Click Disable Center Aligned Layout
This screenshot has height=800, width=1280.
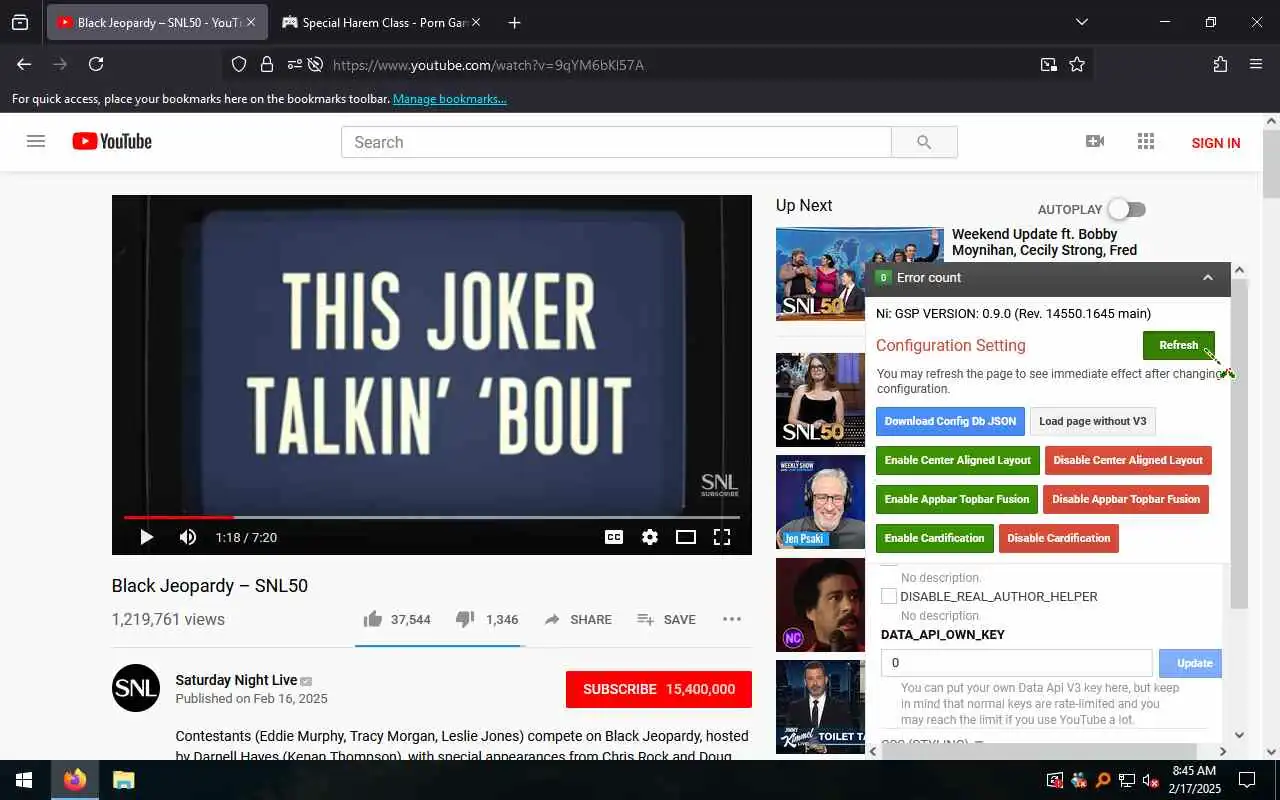(x=1128, y=460)
